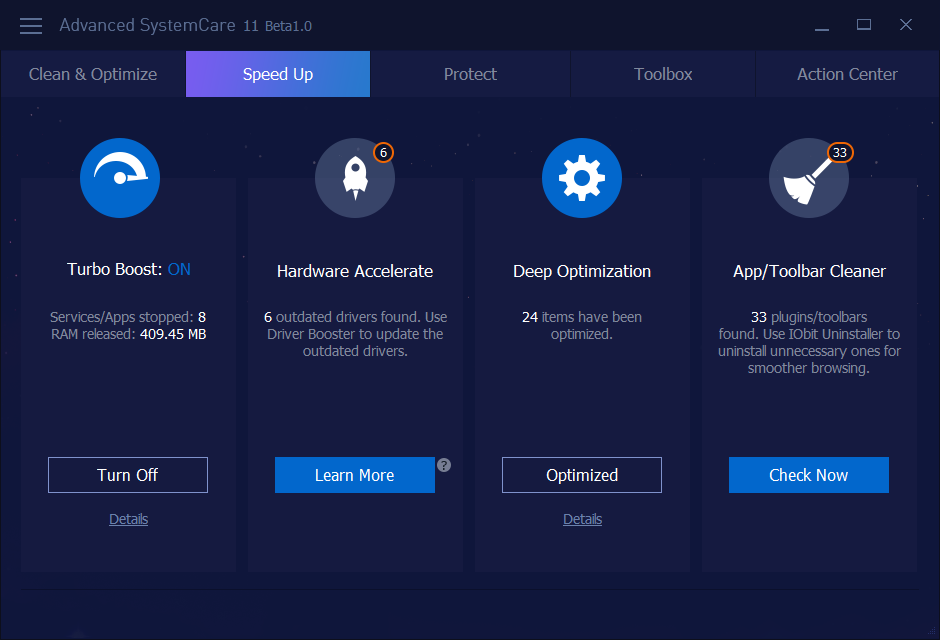The height and width of the screenshot is (640, 940).
Task: Click the App/Toolbar Cleaner broom icon
Action: pyautogui.click(x=808, y=178)
